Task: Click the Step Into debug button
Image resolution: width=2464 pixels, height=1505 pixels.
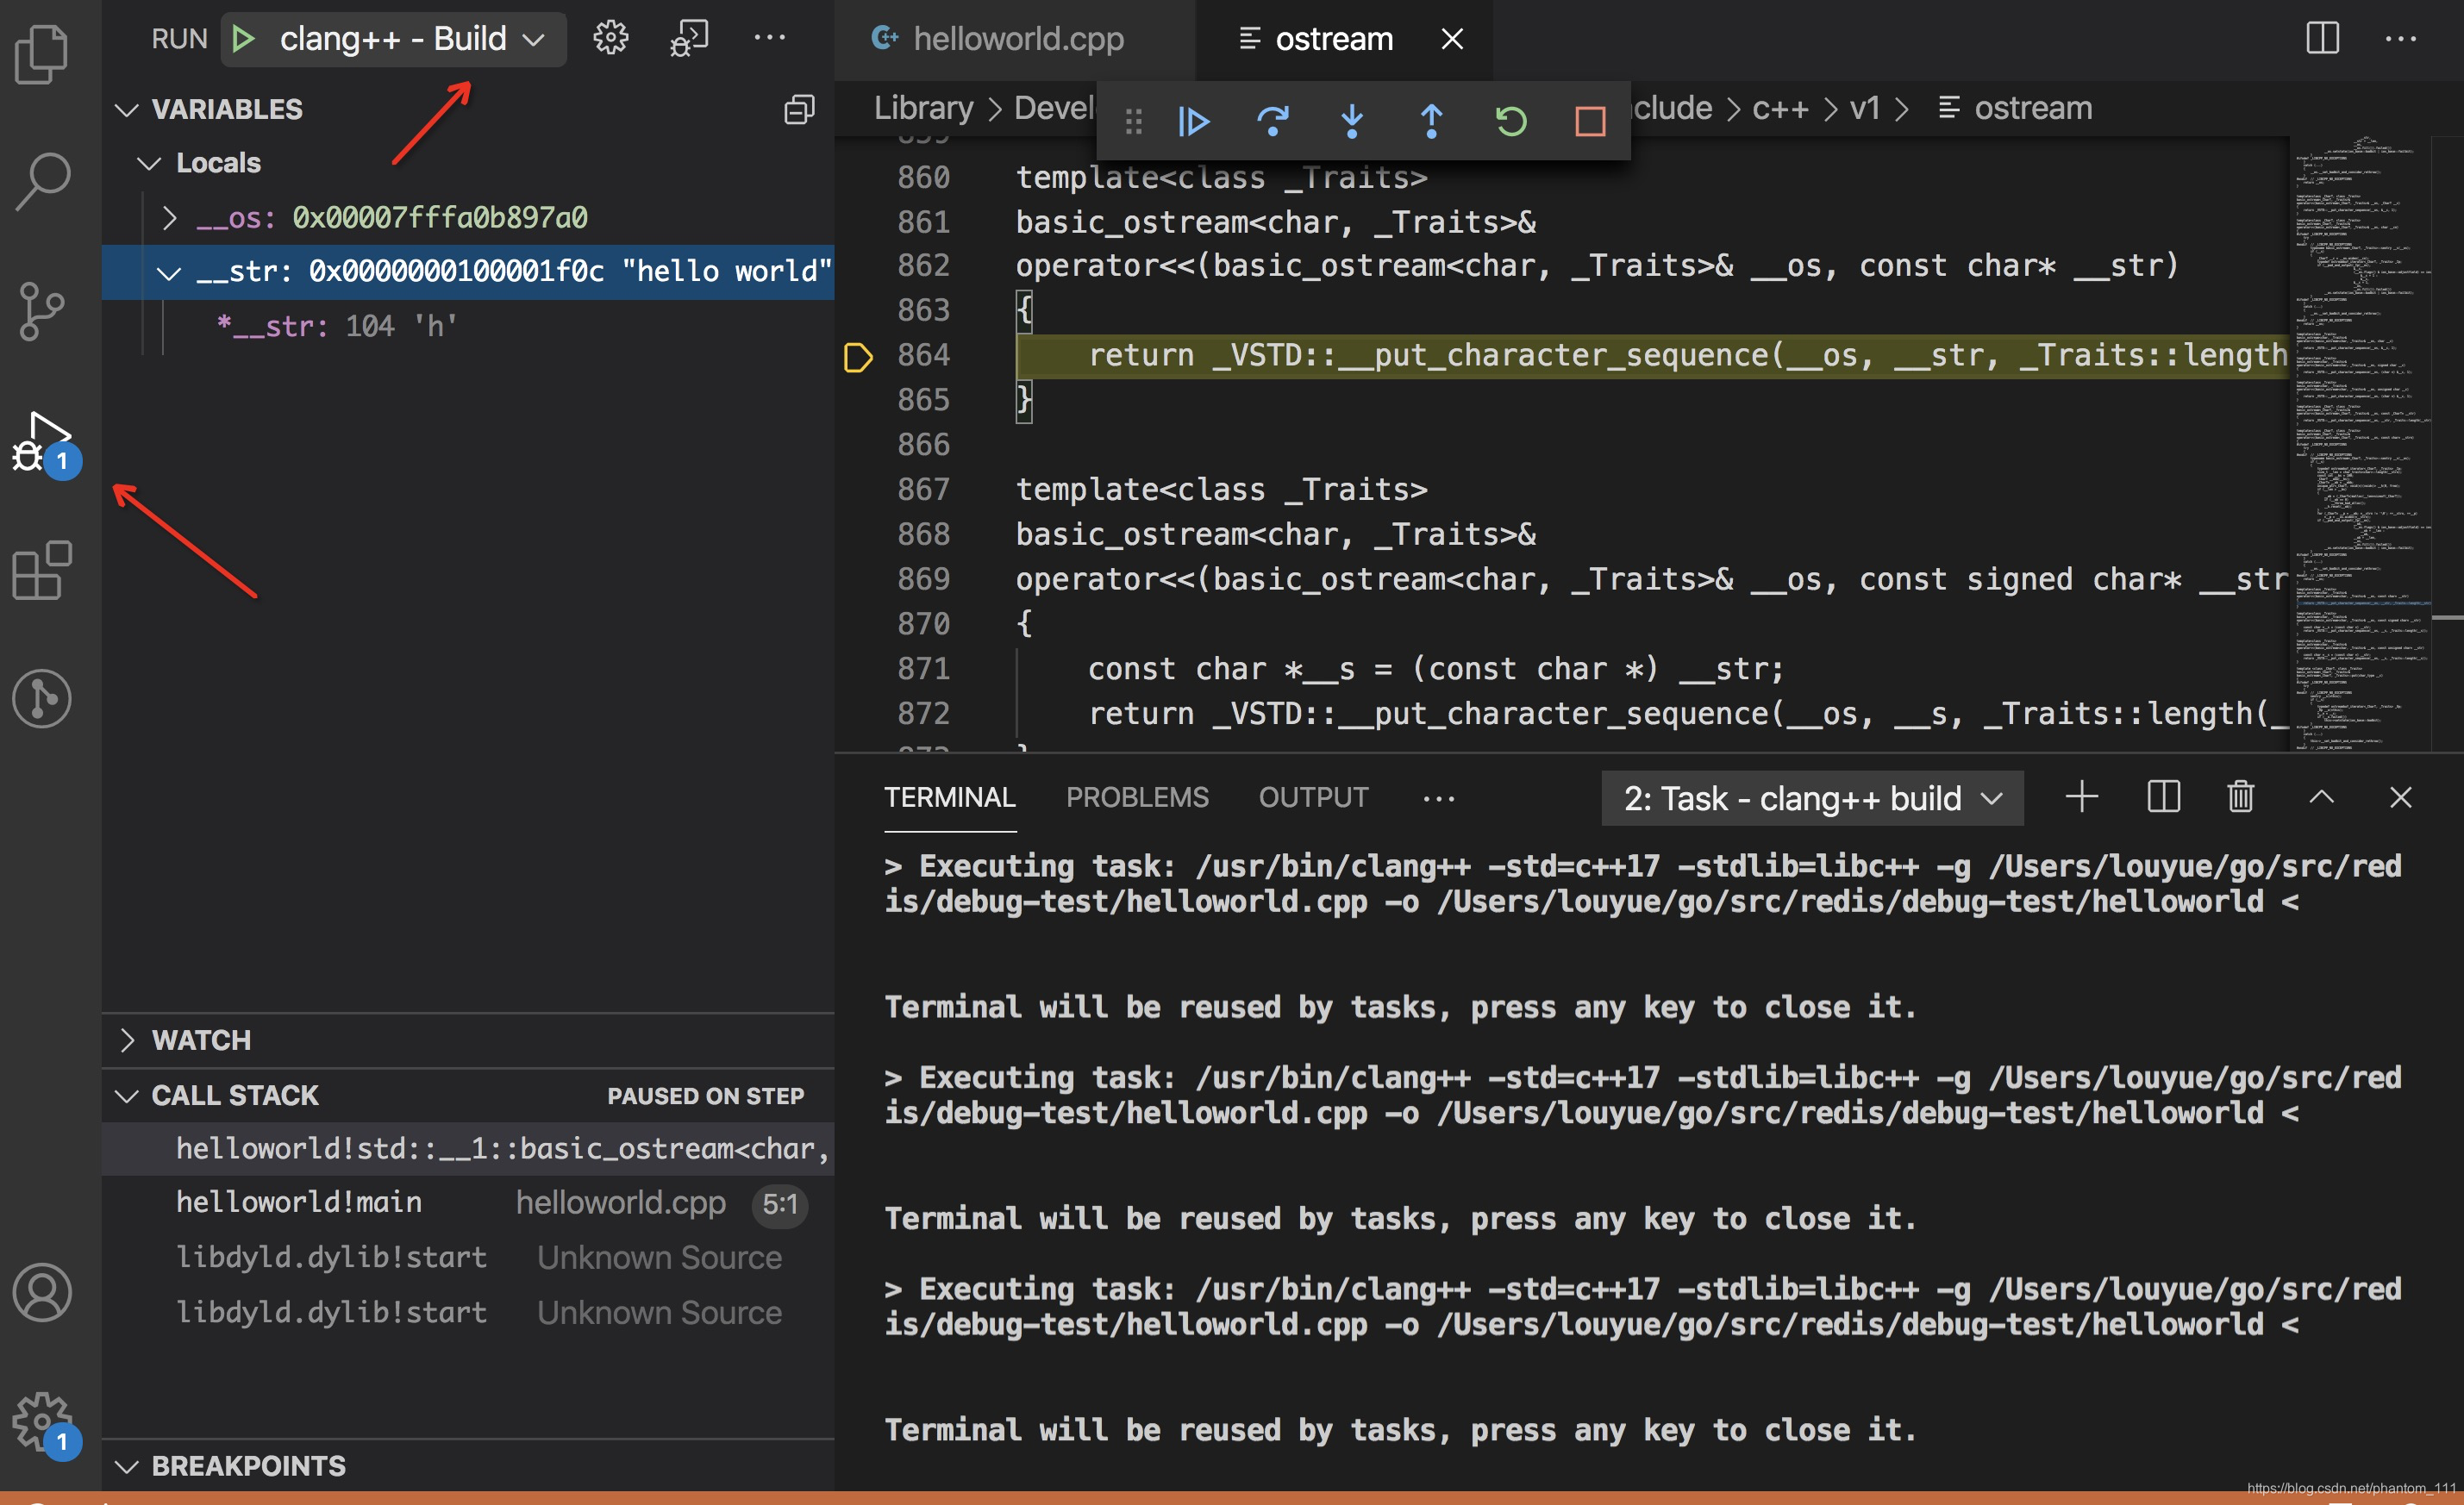Action: (1352, 118)
